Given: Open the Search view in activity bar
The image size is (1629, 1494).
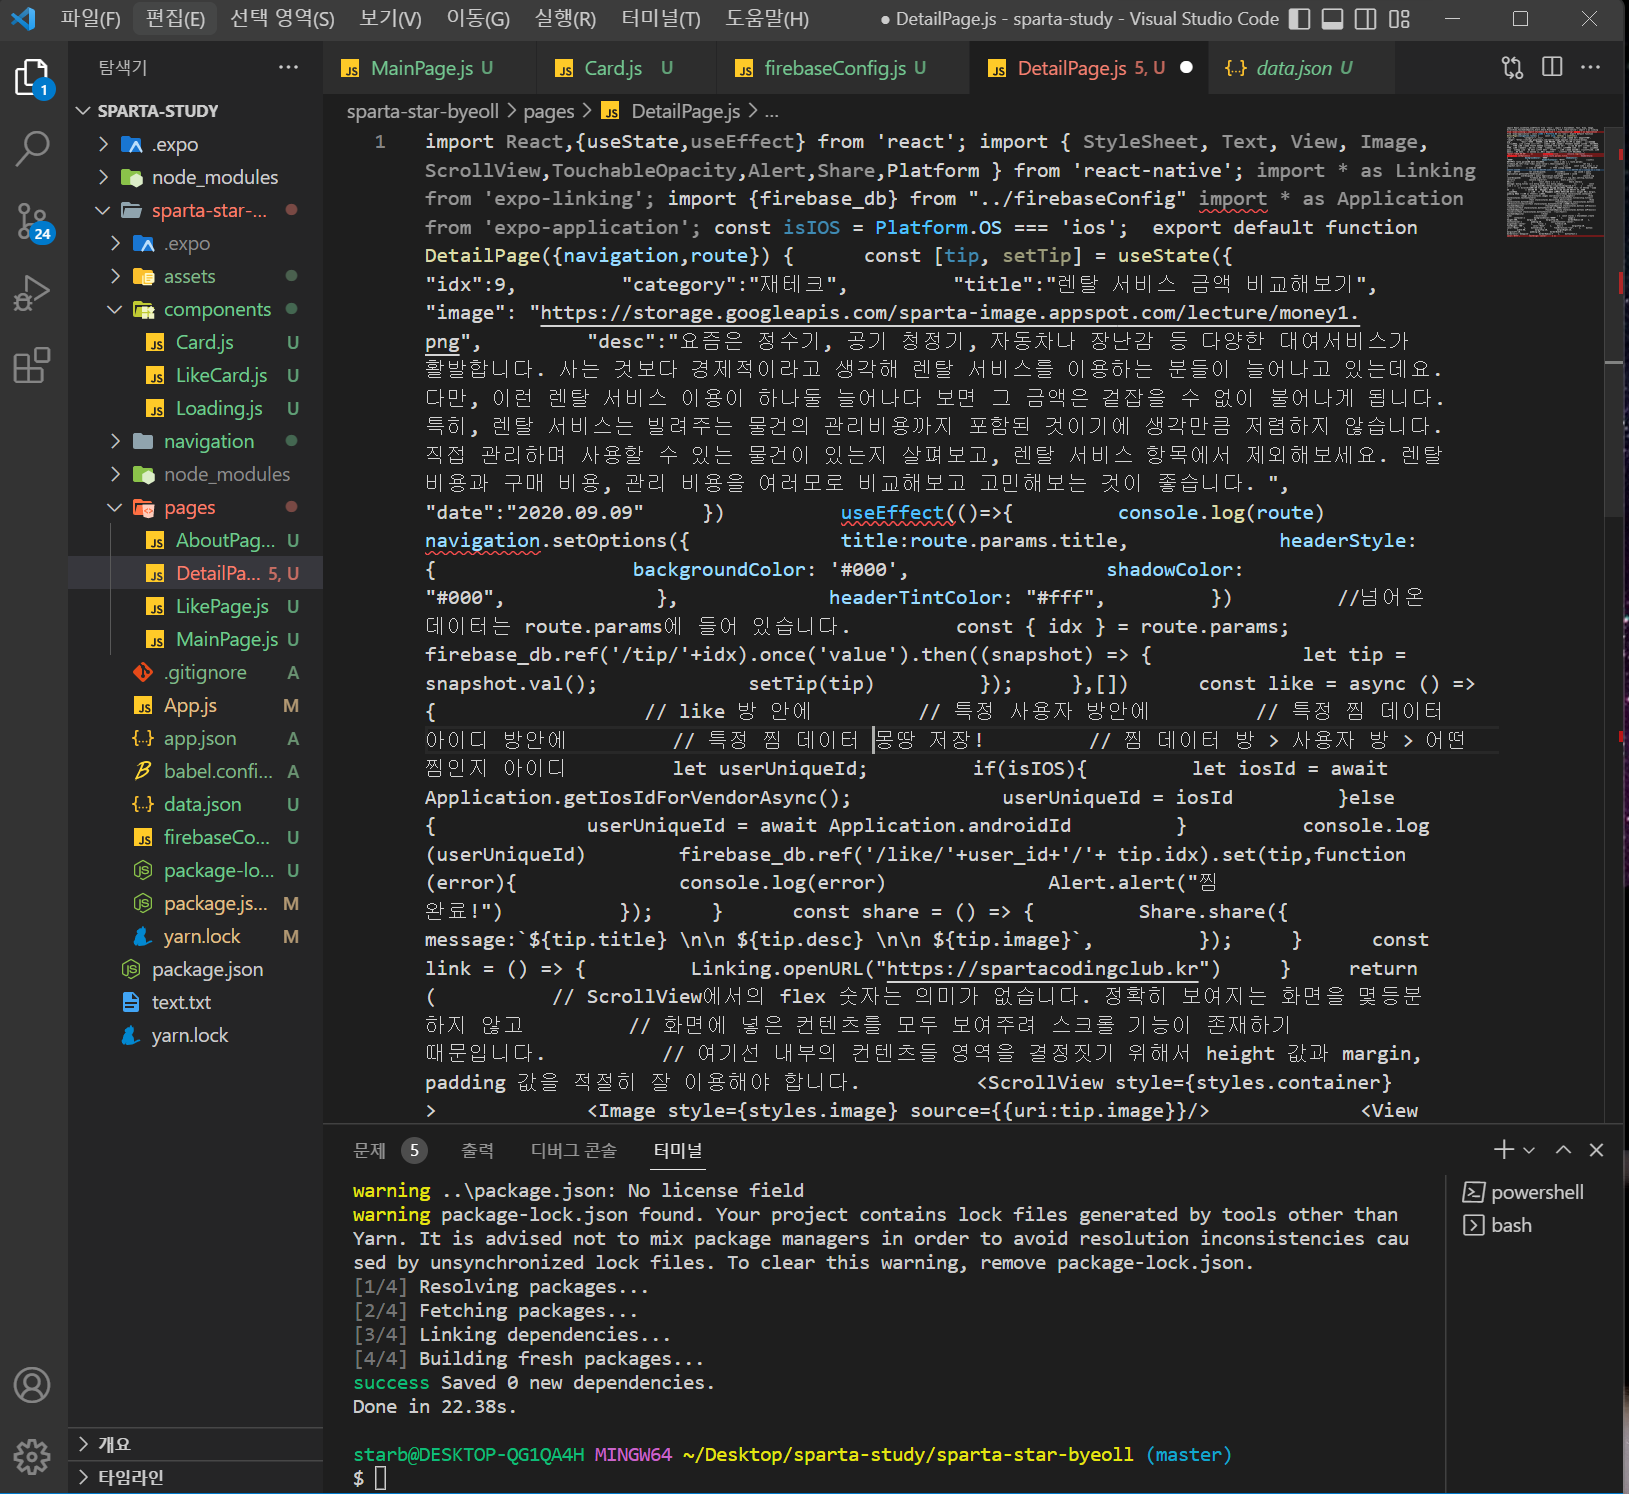Looking at the screenshot, I should (32, 148).
